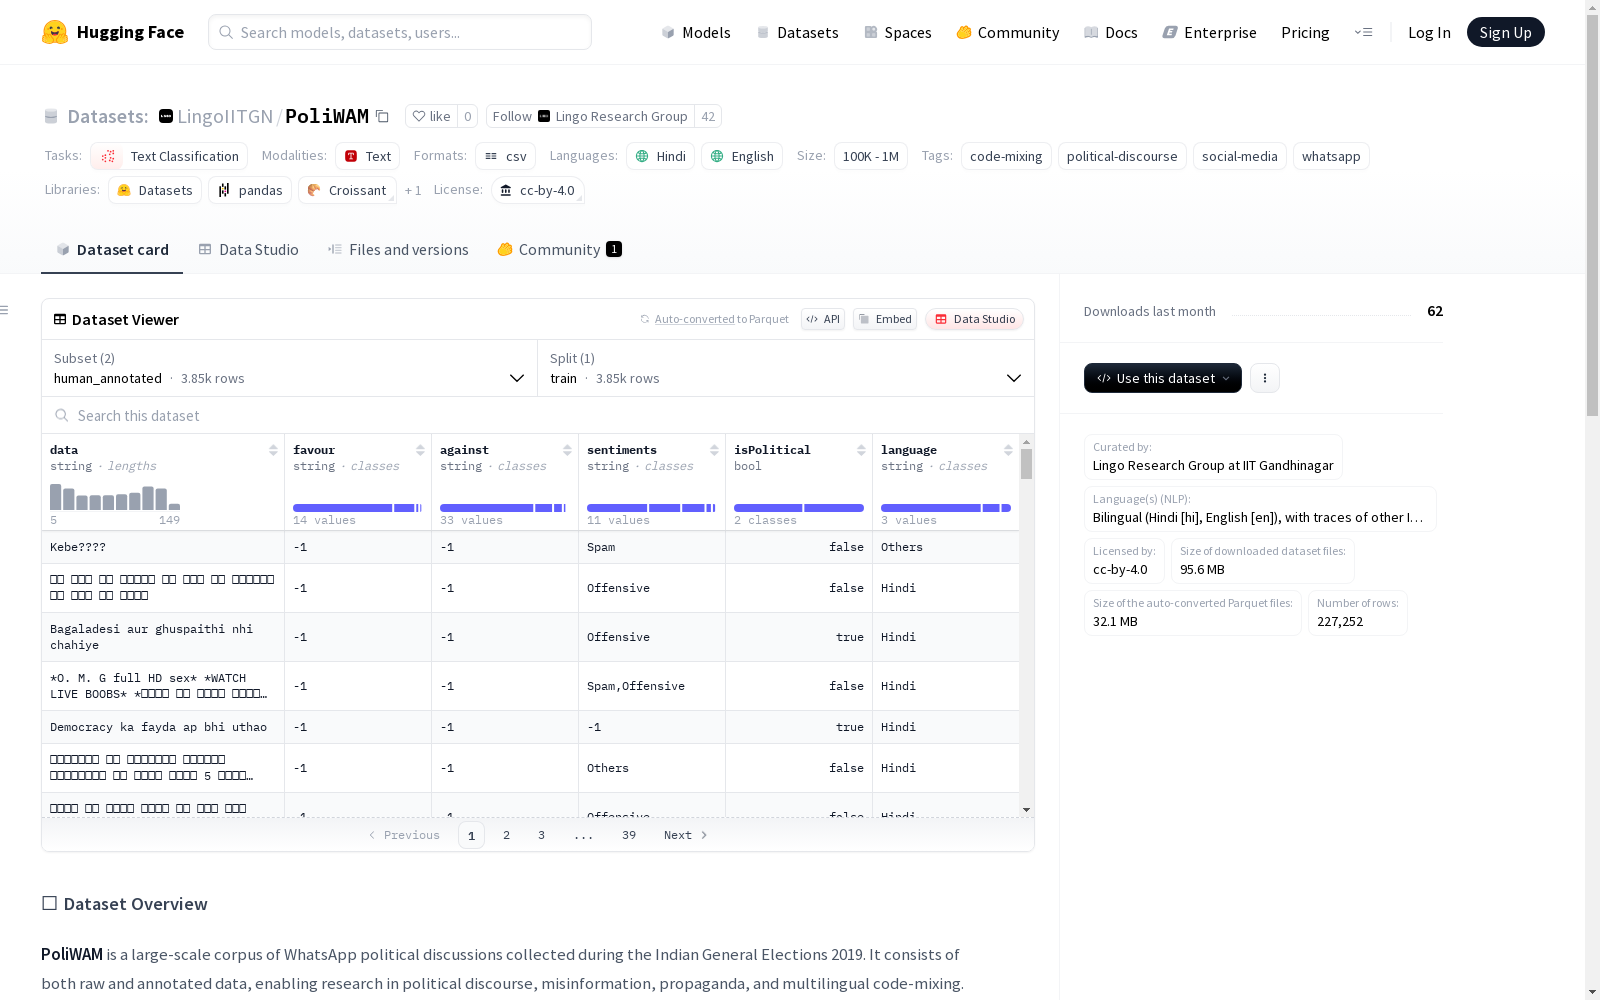Open Docs in the top navigation

[x=1111, y=32]
